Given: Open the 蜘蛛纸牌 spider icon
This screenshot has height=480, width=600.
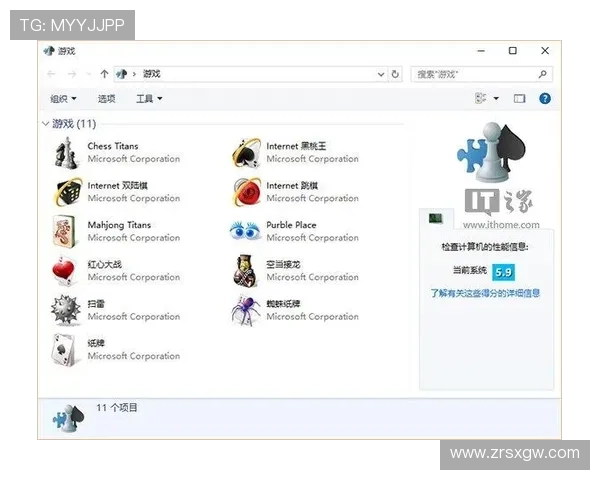Looking at the screenshot, I should point(246,310).
